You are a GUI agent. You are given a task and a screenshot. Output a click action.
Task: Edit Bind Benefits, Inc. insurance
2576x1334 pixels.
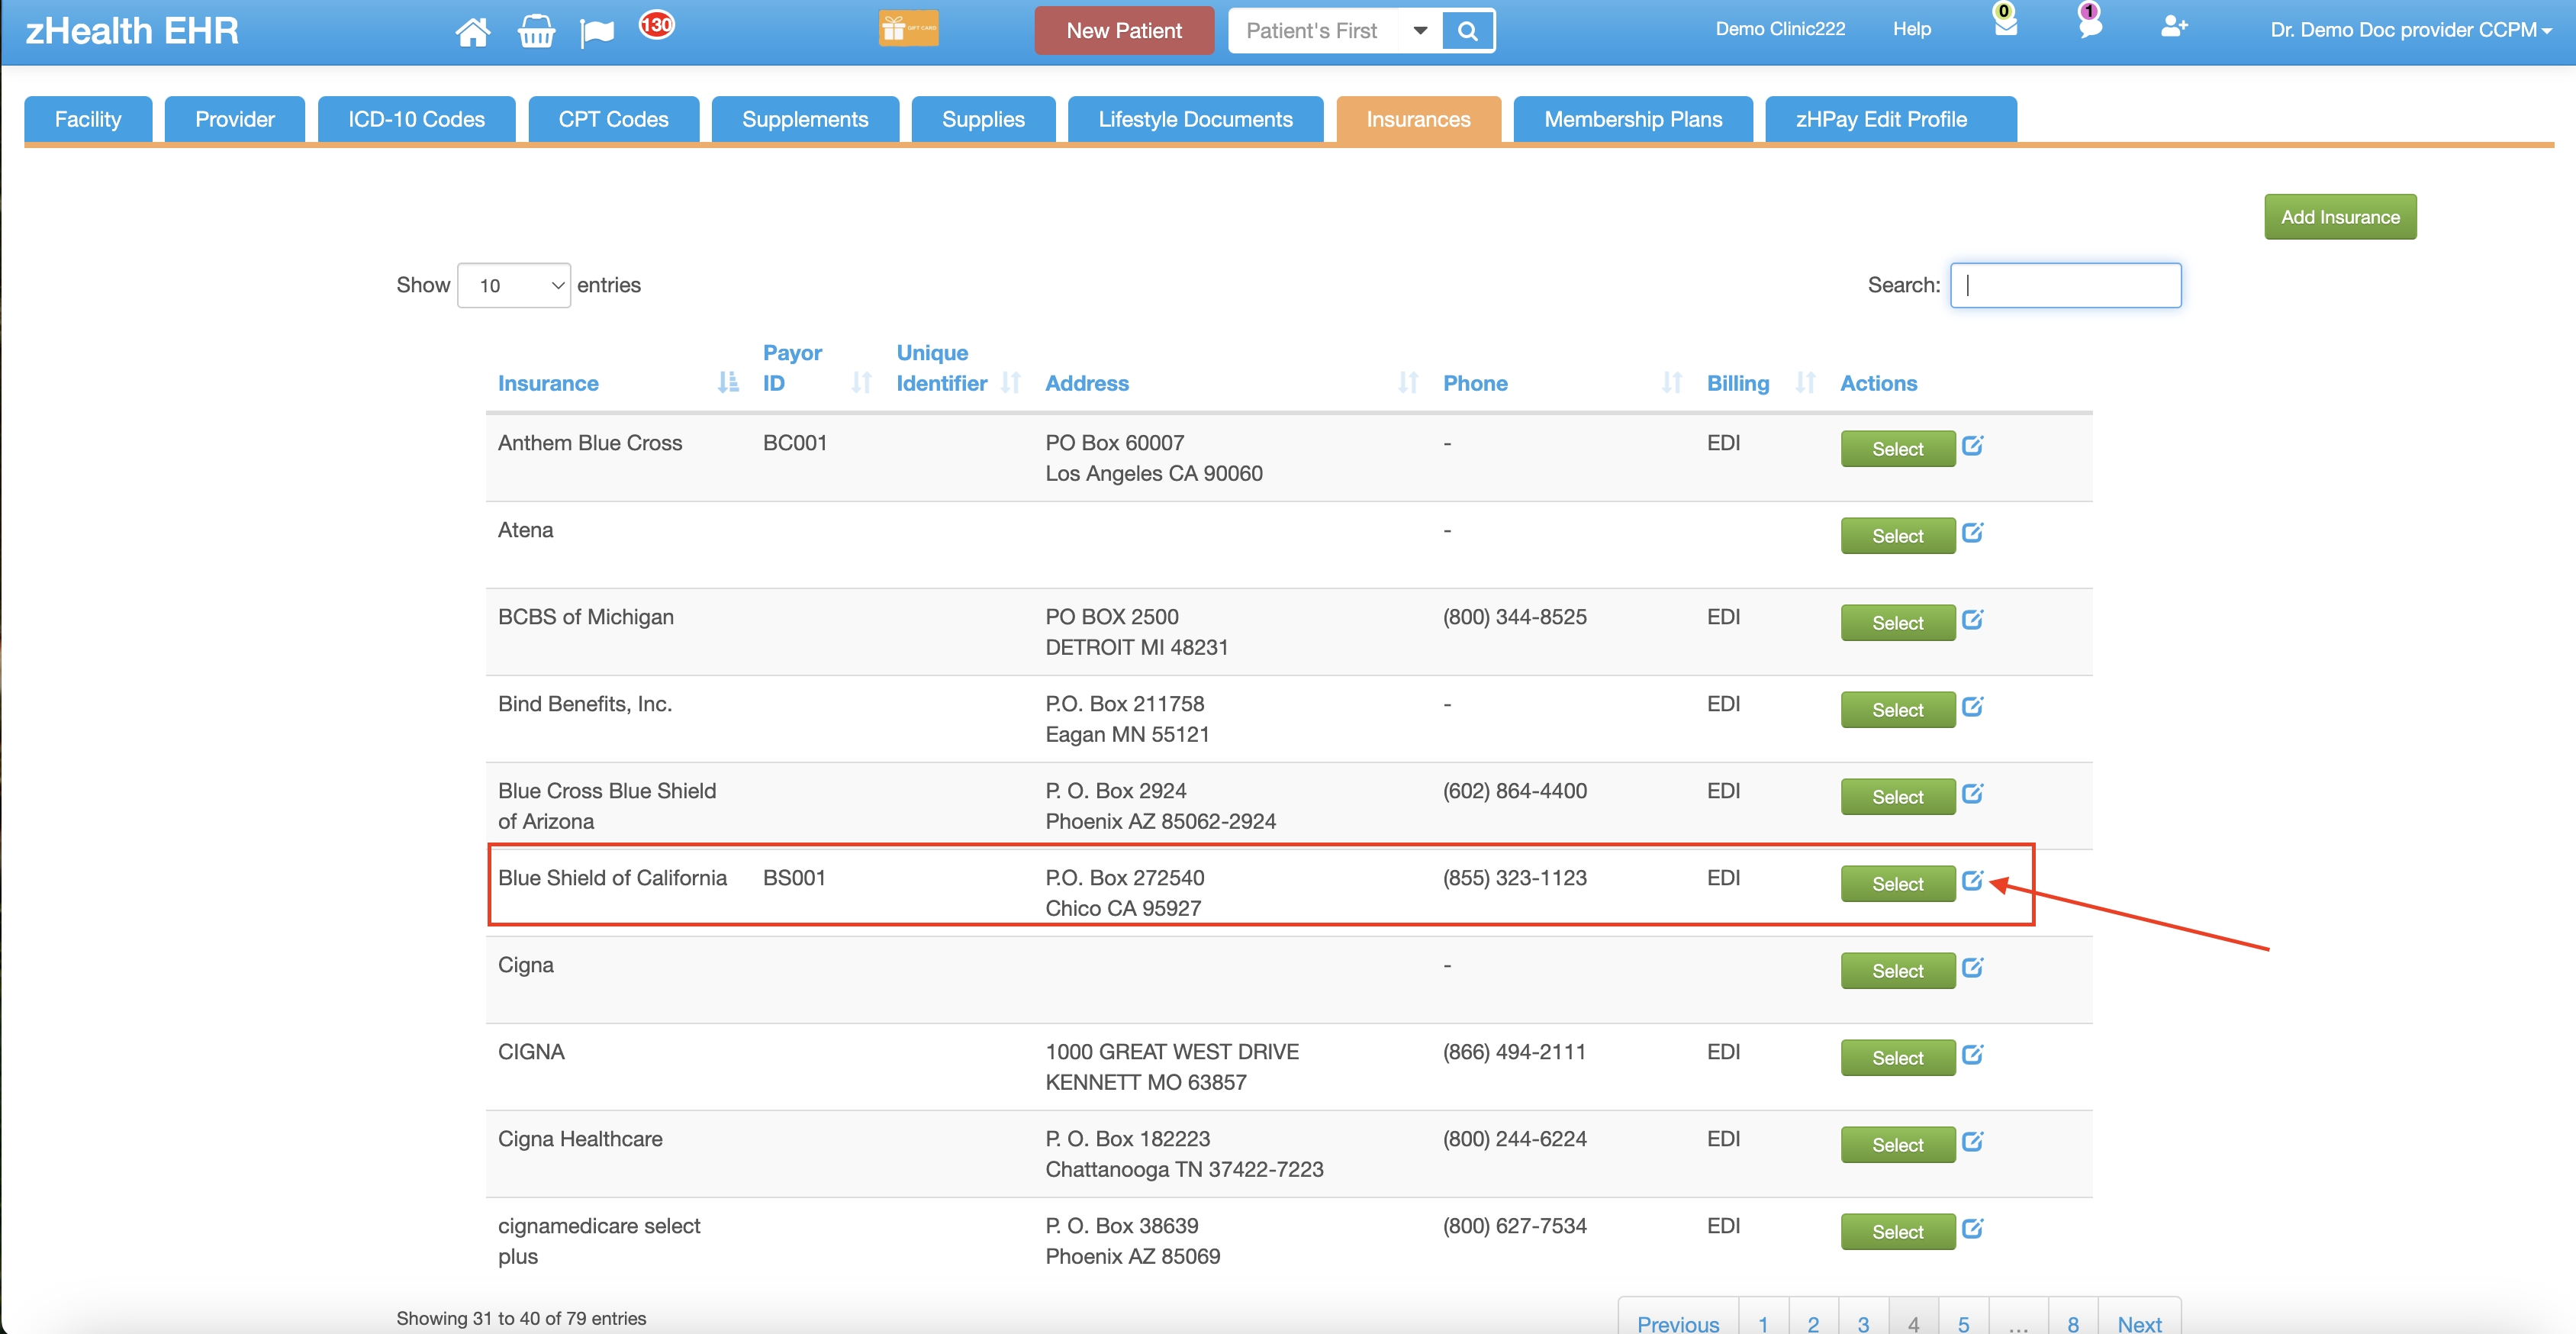(1972, 707)
